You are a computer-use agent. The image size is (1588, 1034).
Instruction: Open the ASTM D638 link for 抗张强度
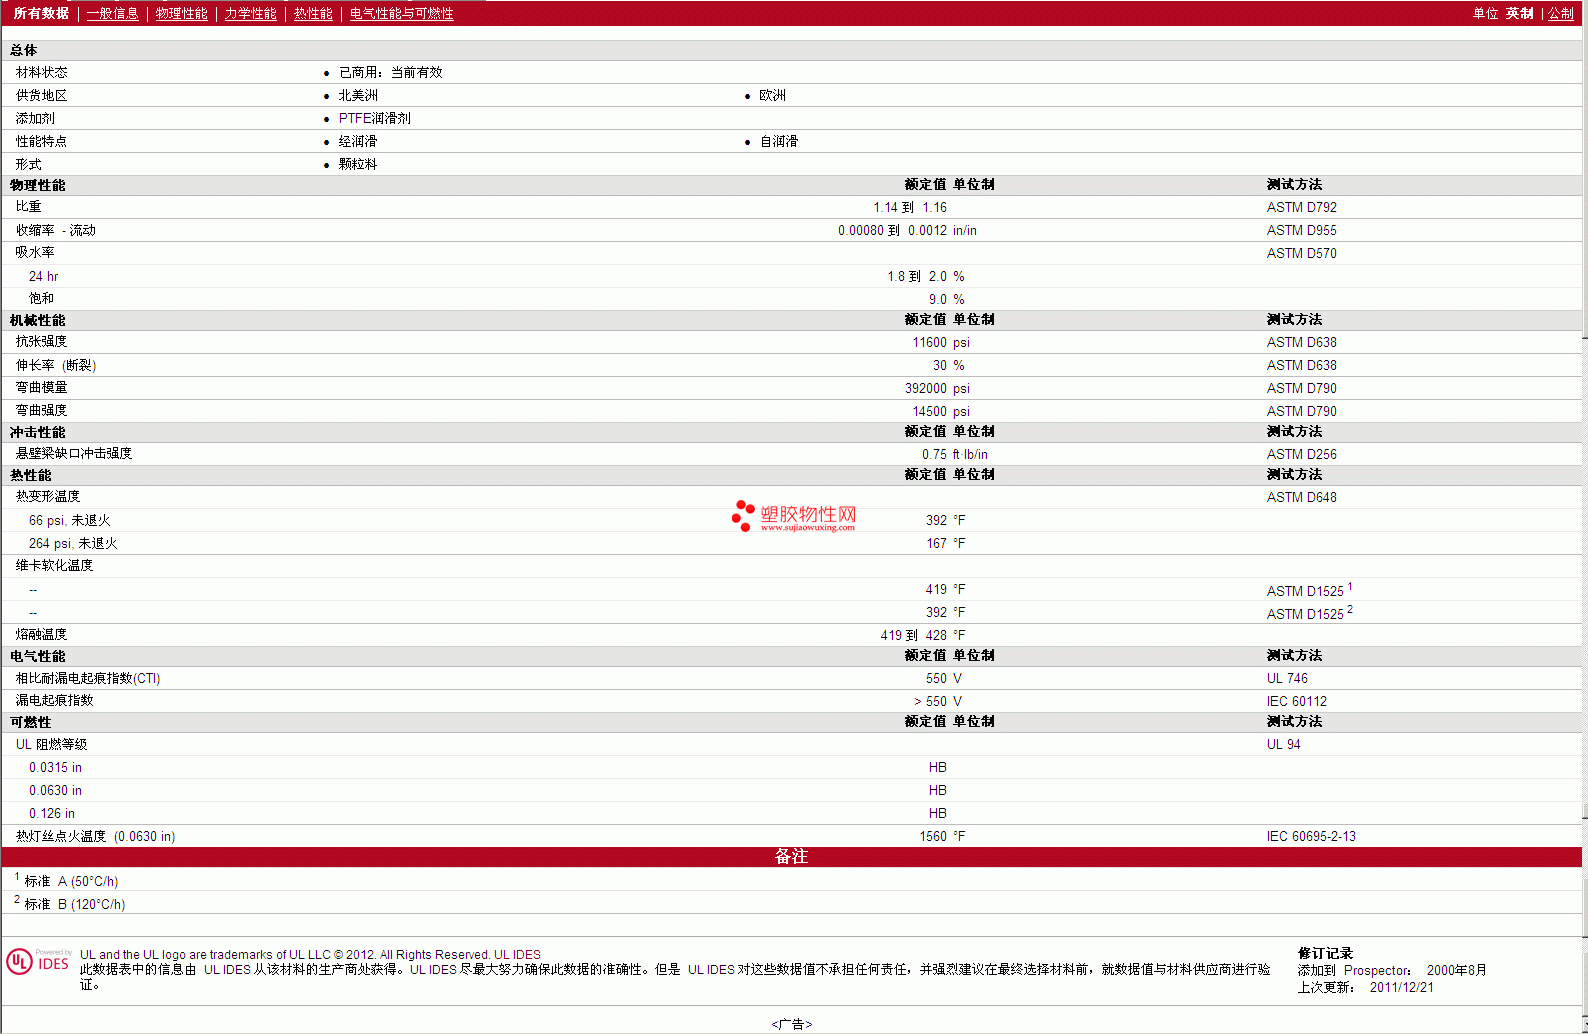pos(1301,342)
